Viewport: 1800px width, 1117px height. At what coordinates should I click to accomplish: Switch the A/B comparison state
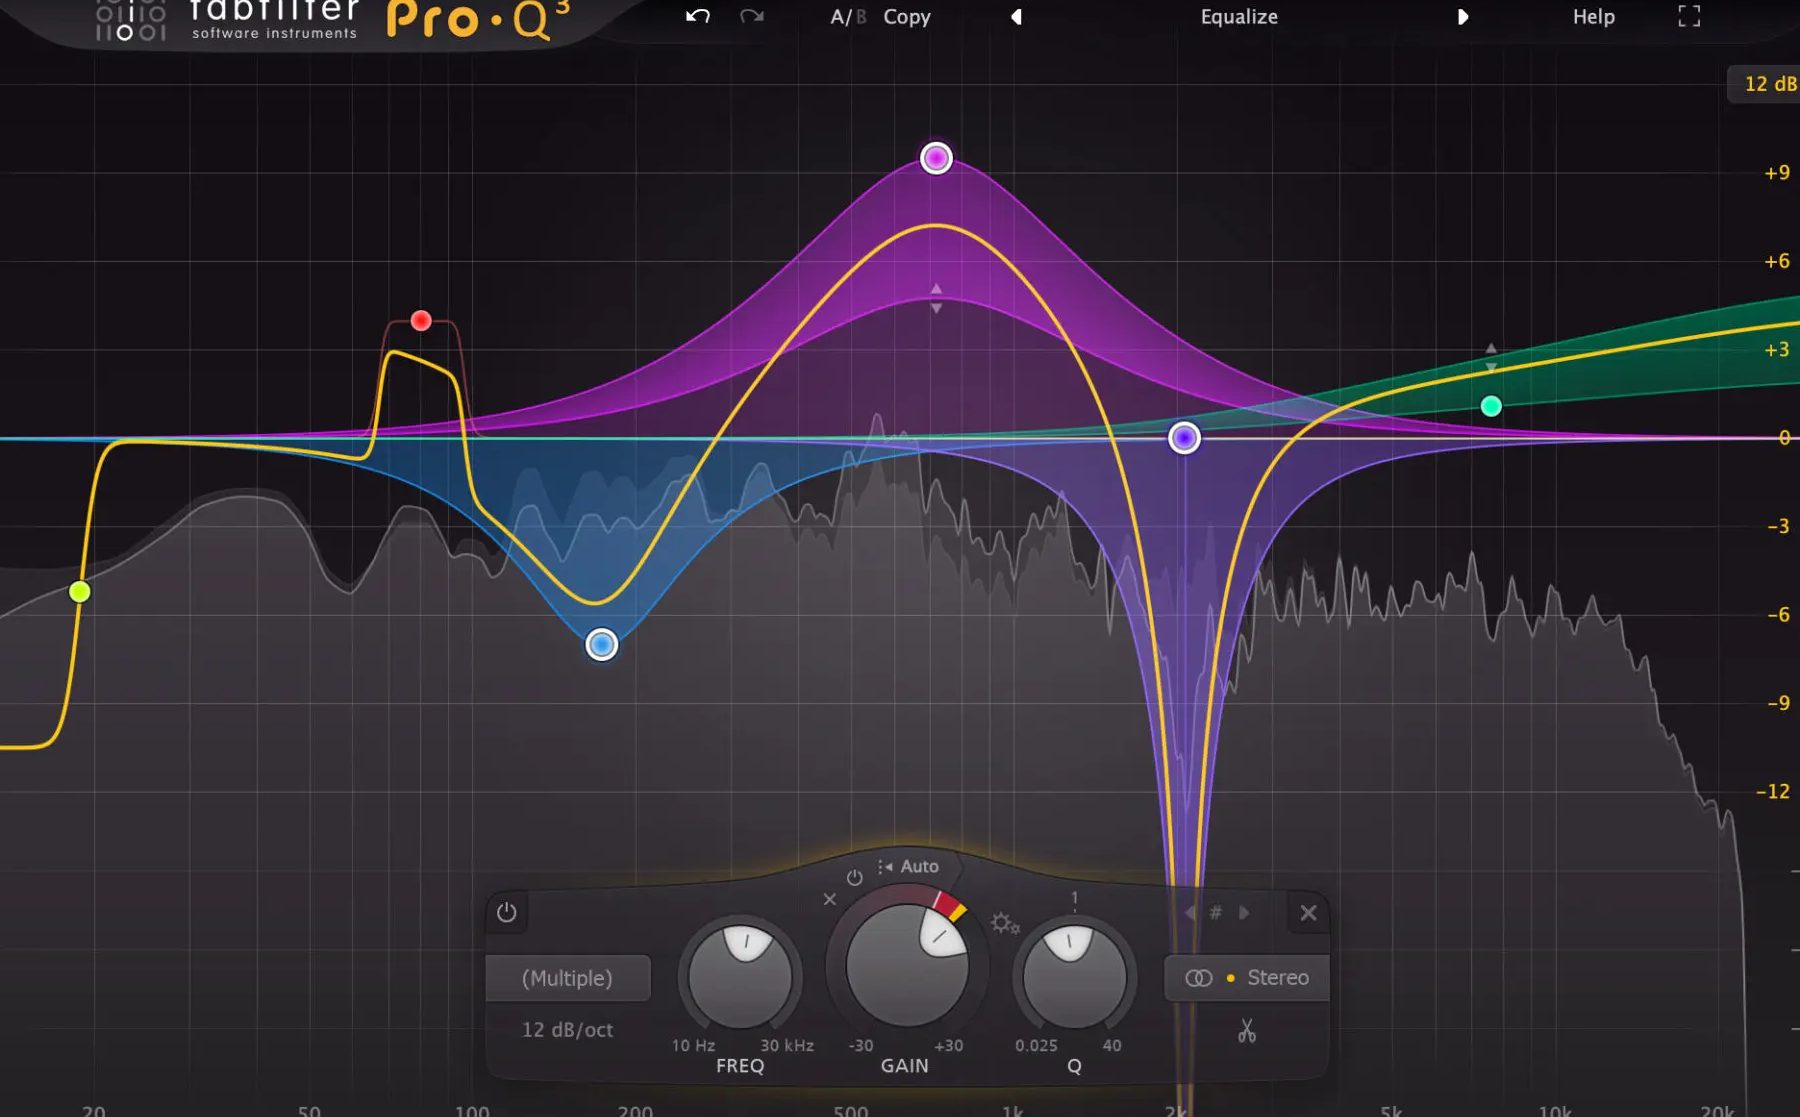pos(847,17)
